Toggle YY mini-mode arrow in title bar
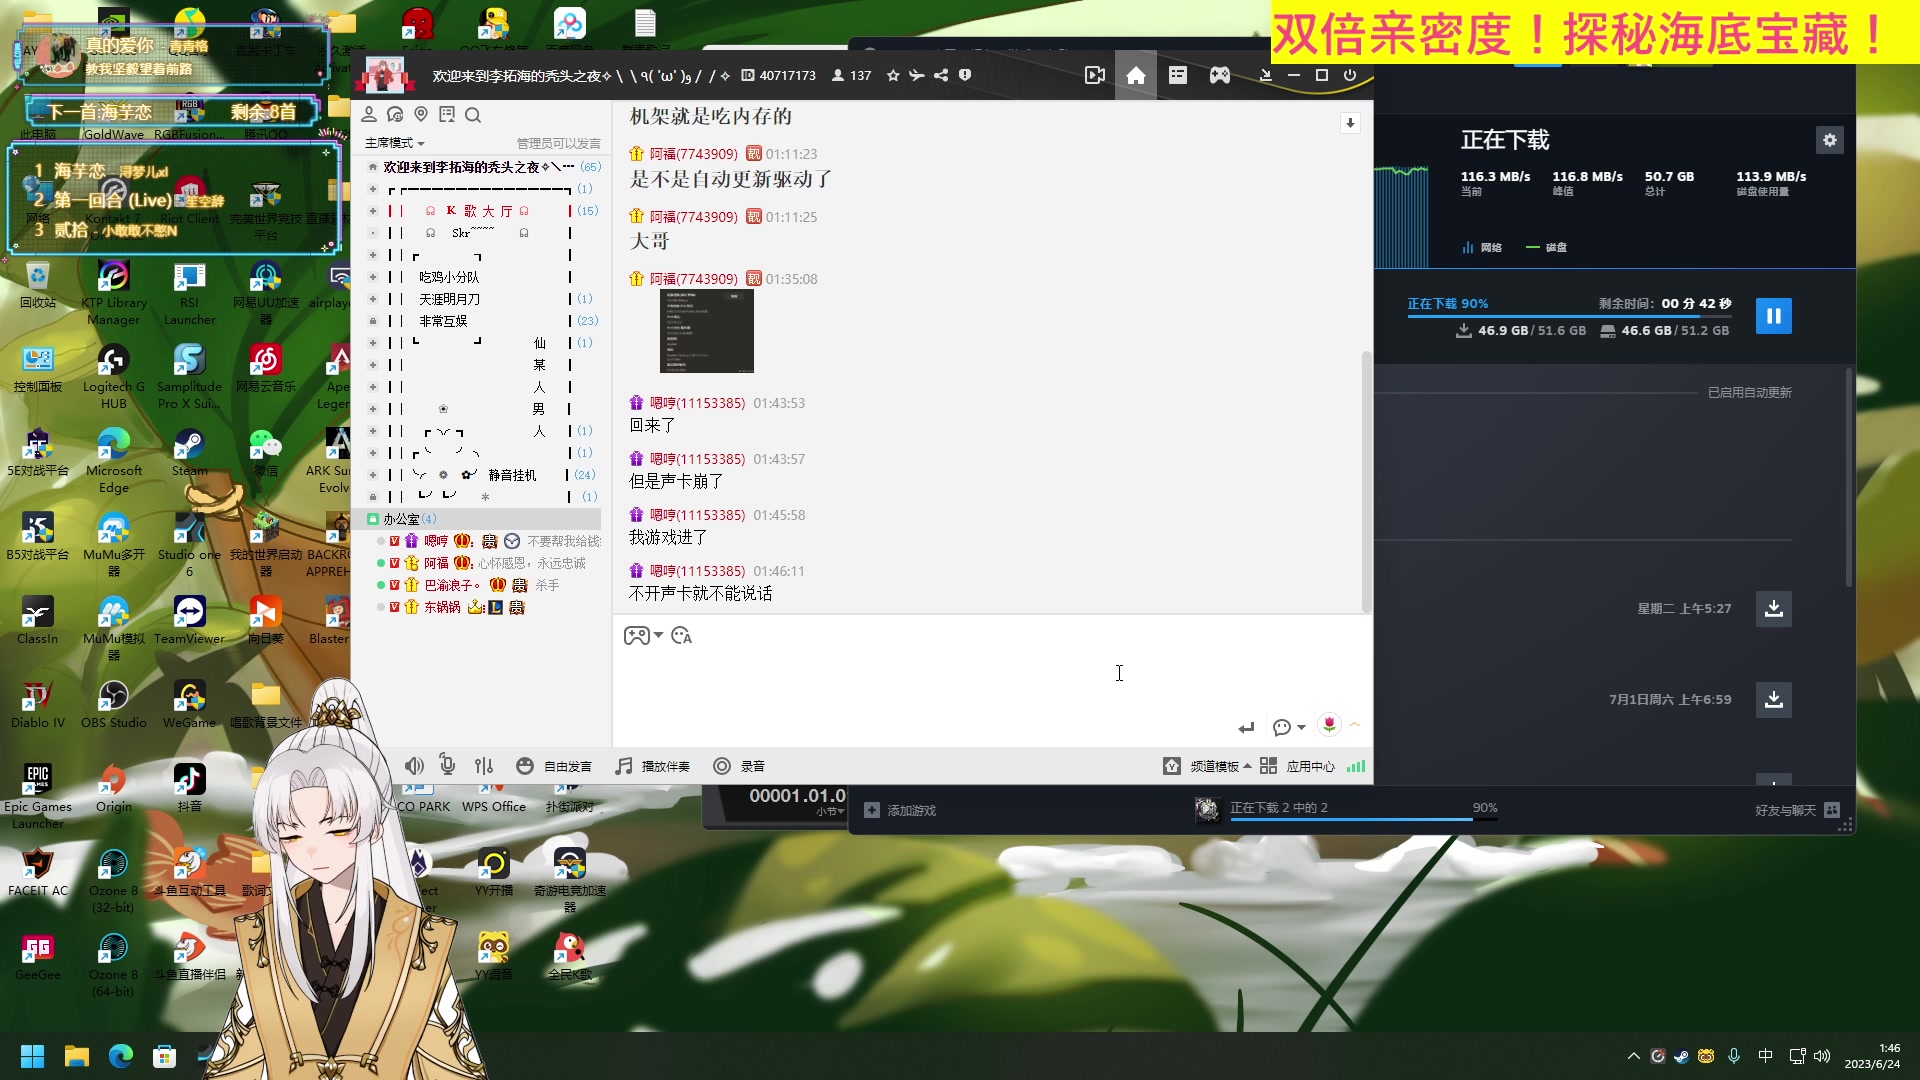 tap(1265, 75)
